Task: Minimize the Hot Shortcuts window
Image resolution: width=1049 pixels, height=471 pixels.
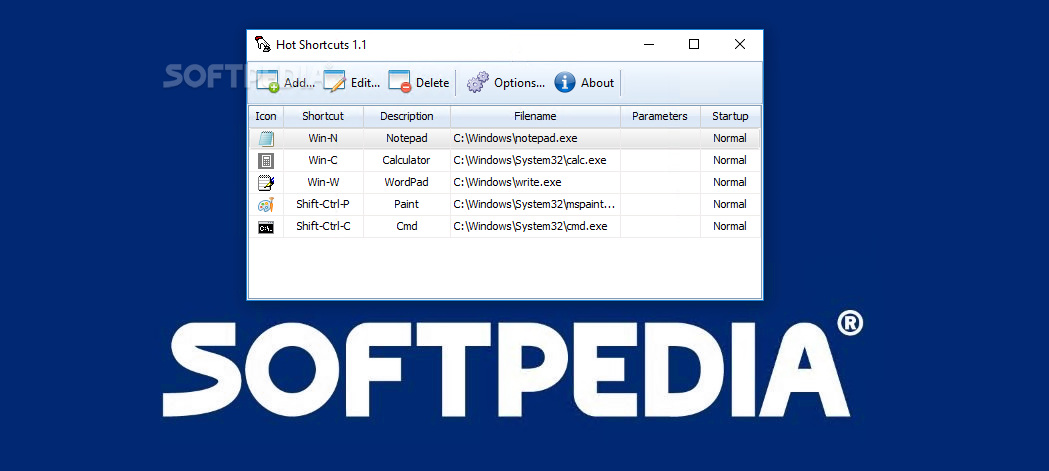Action: click(649, 45)
